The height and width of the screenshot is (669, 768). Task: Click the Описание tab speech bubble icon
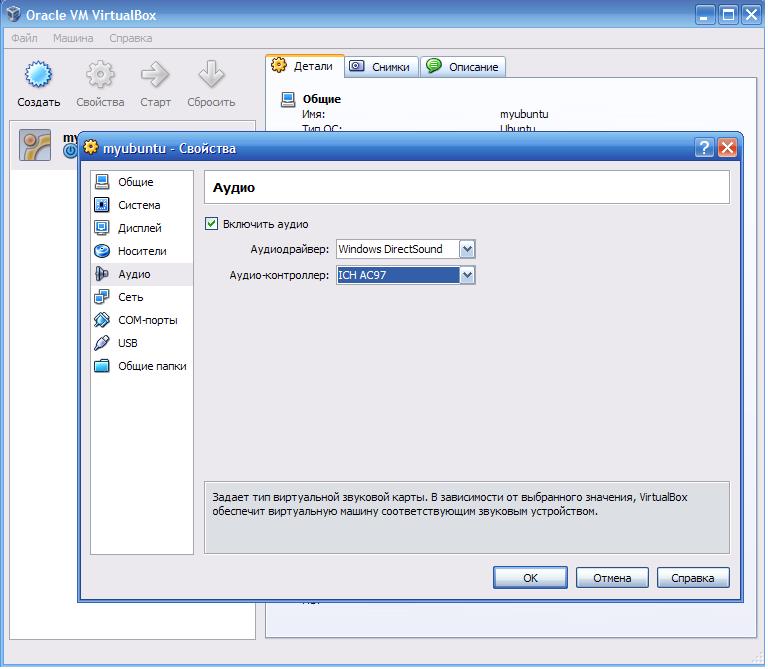[x=434, y=66]
